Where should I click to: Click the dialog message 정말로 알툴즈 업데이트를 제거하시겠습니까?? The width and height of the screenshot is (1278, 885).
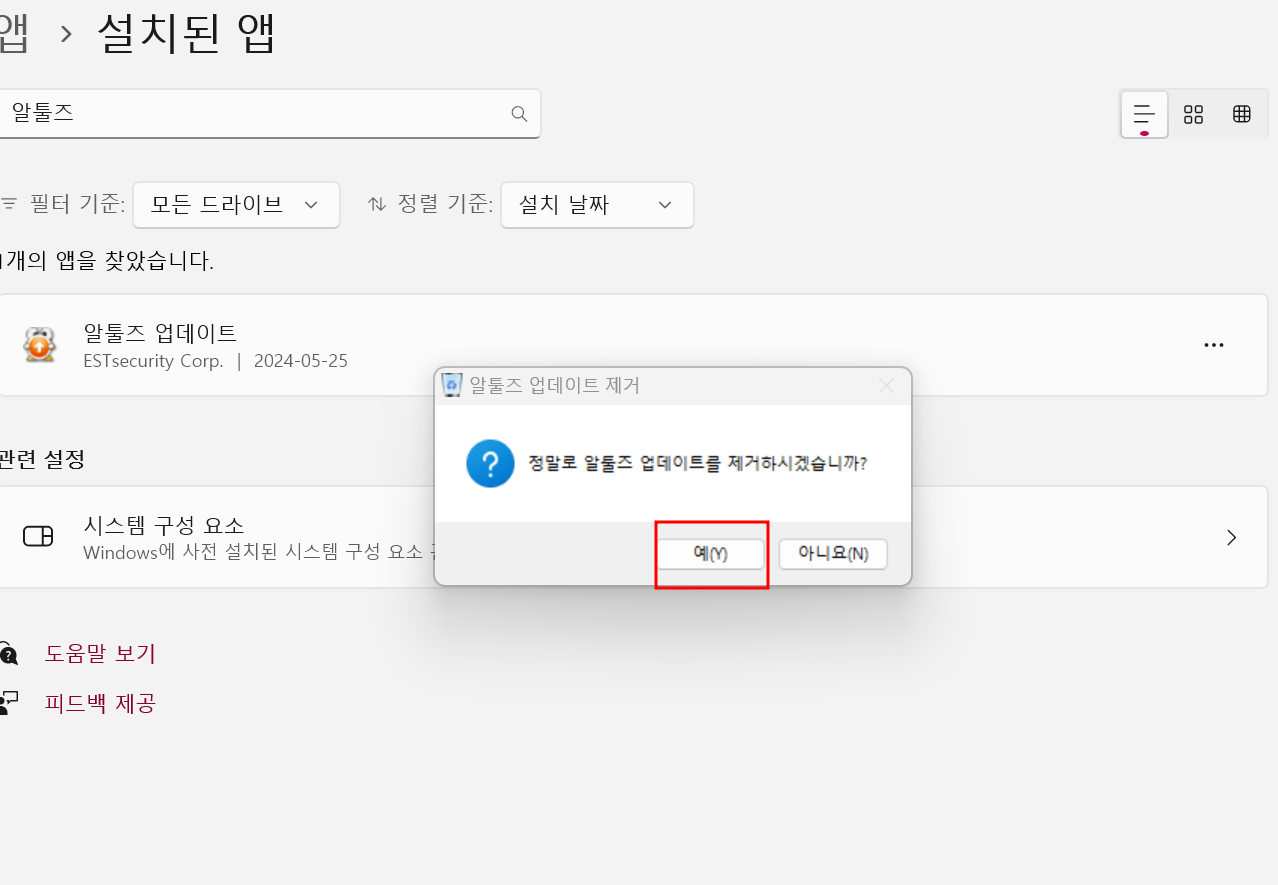tap(697, 464)
